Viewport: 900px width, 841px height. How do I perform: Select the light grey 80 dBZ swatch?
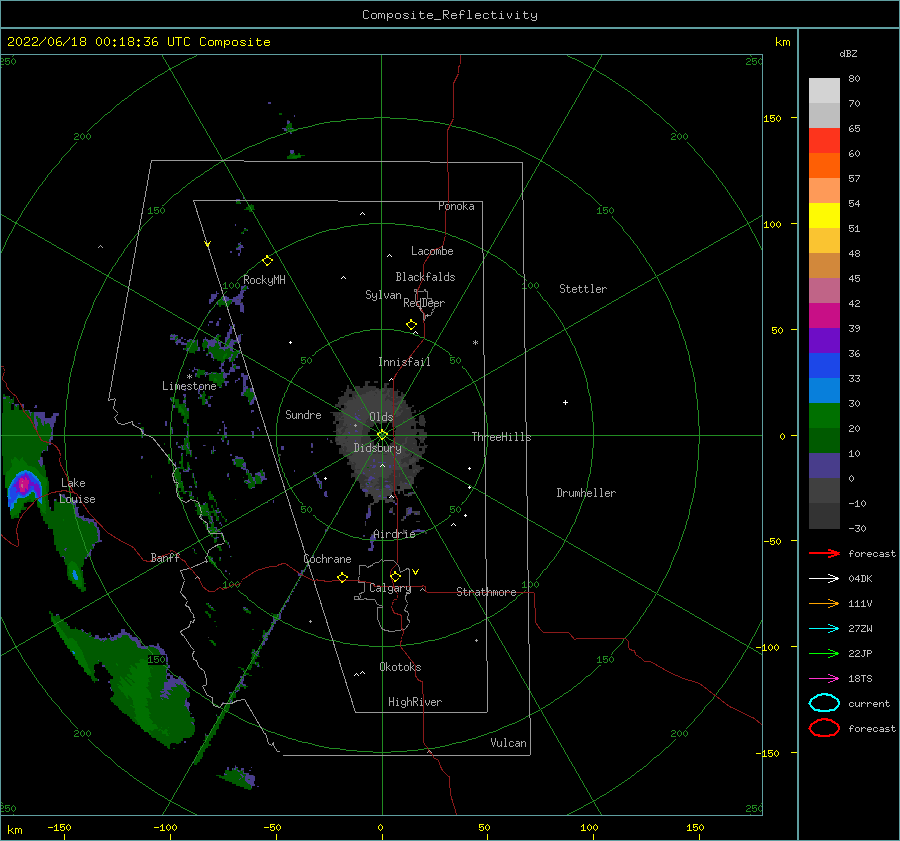(x=824, y=90)
